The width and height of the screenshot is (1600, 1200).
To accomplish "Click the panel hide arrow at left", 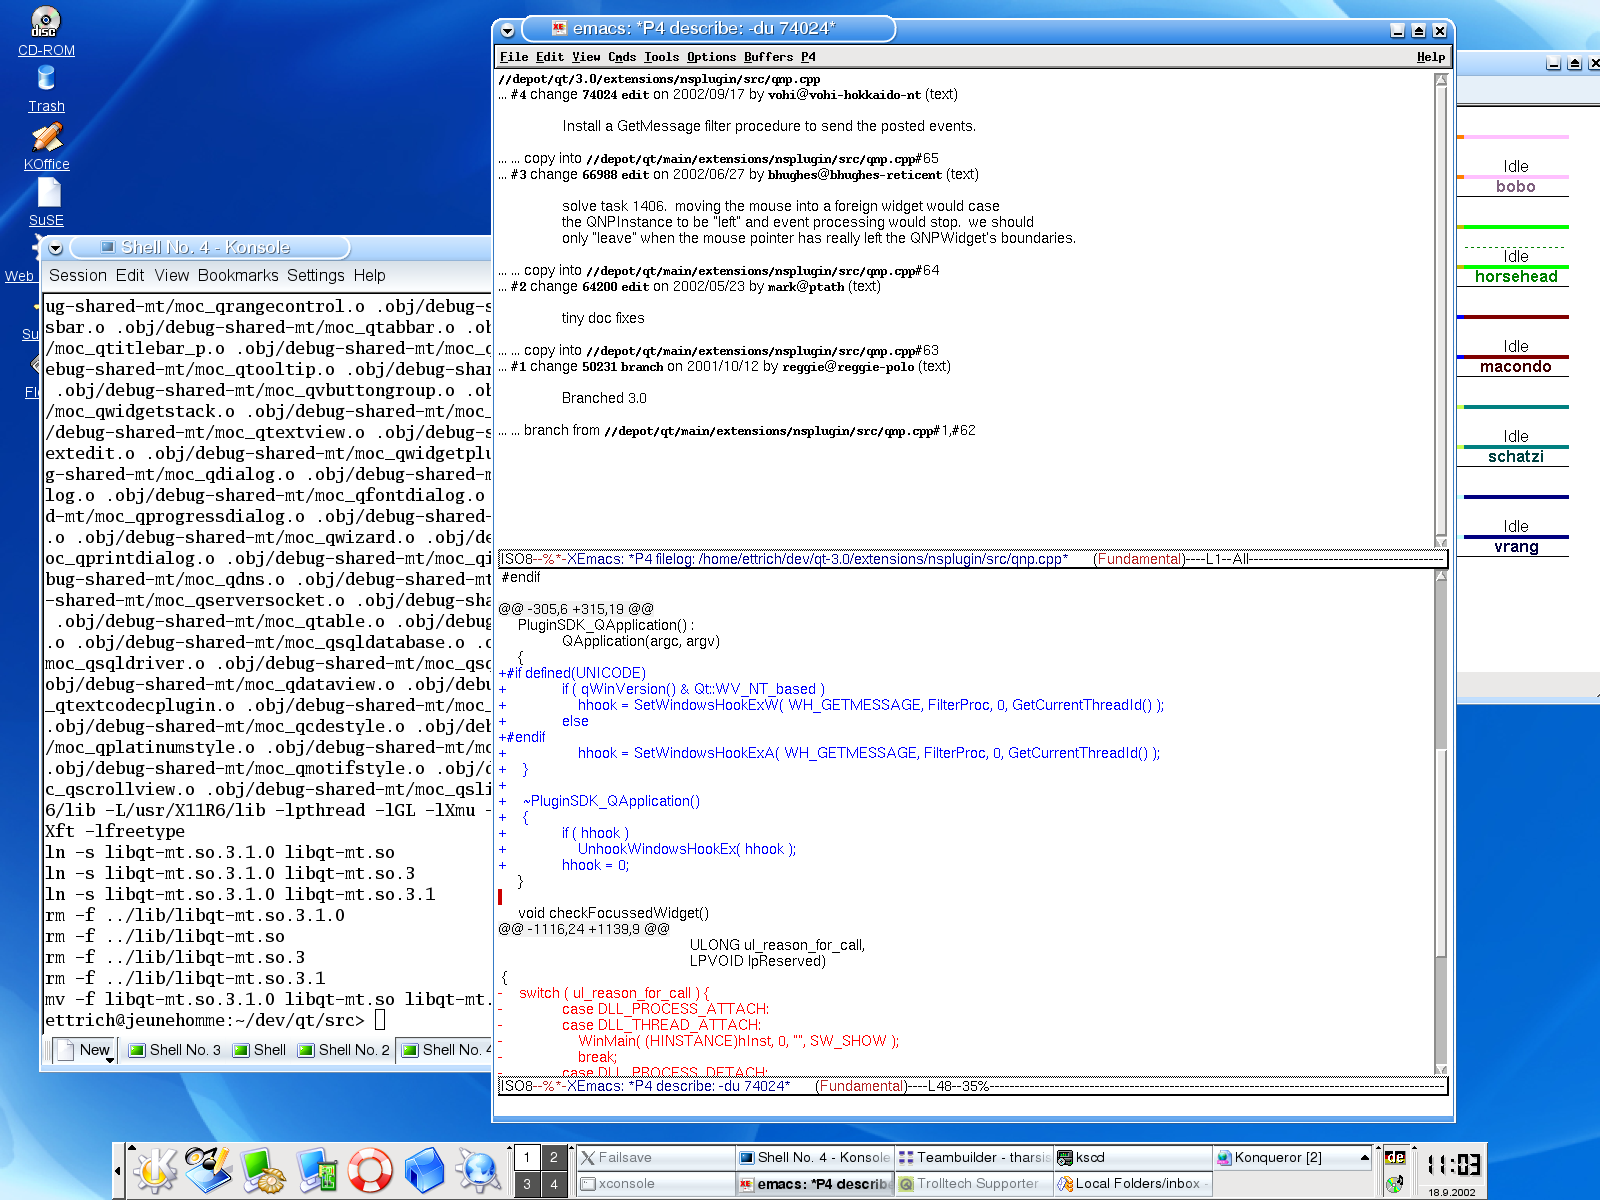I will [118, 1170].
